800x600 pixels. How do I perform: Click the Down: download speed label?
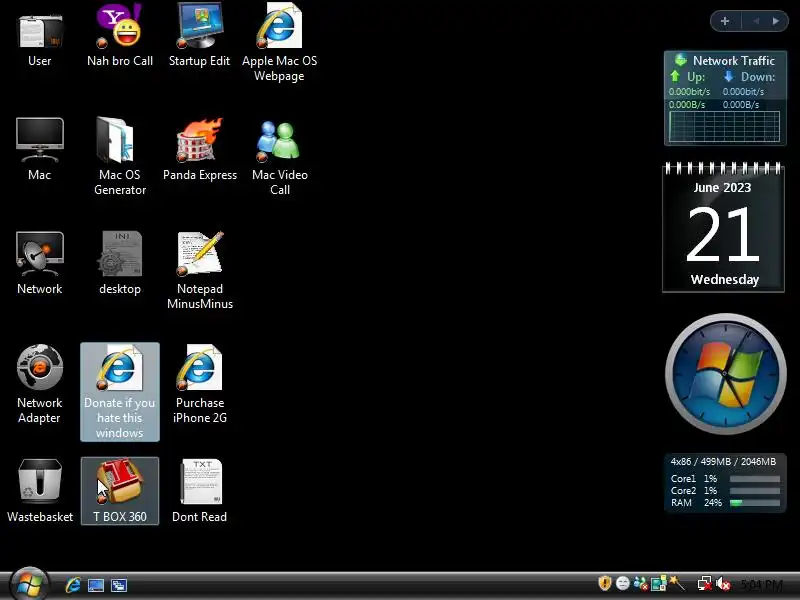758,77
